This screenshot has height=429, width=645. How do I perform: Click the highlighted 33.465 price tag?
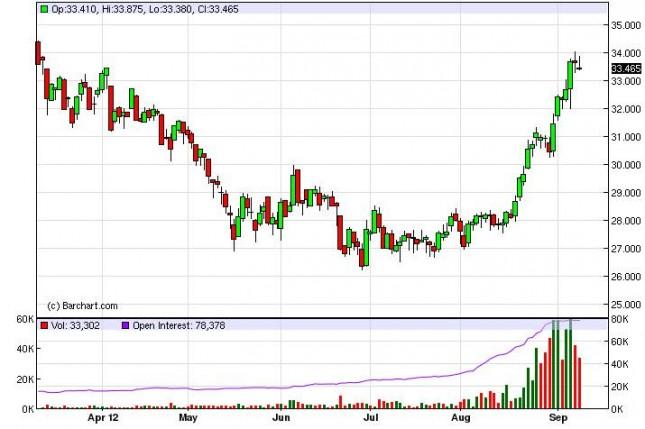pos(626,68)
